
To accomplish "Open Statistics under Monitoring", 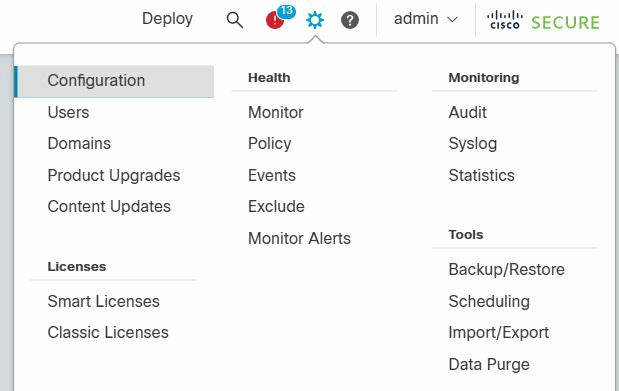I will click(x=481, y=175).
